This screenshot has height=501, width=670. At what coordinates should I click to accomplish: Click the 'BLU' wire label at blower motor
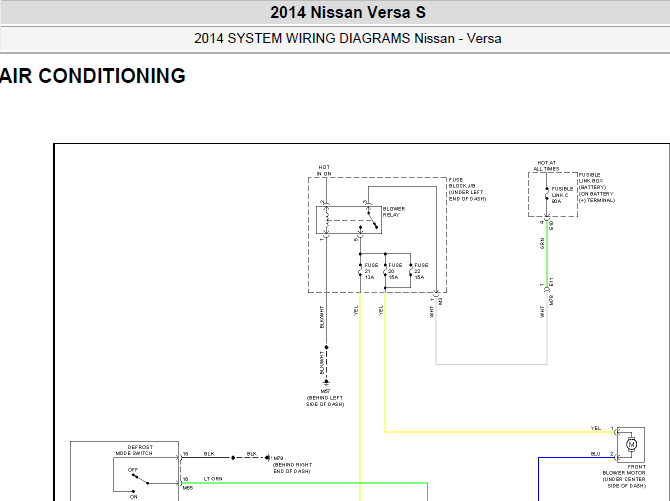[x=596, y=454]
